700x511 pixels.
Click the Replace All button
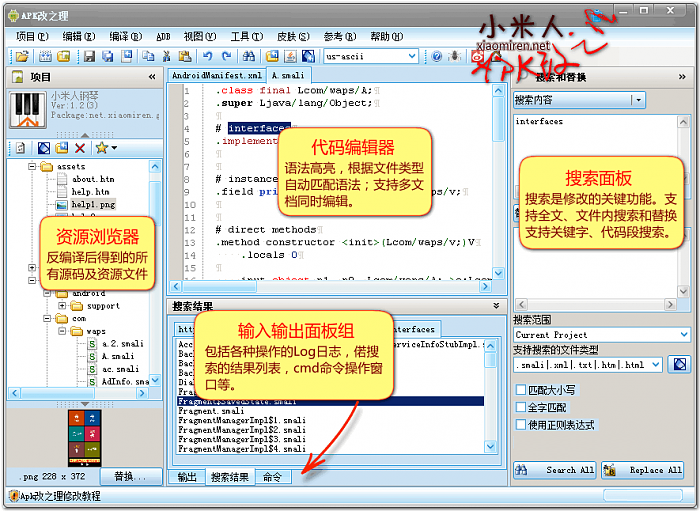pyautogui.click(x=642, y=470)
